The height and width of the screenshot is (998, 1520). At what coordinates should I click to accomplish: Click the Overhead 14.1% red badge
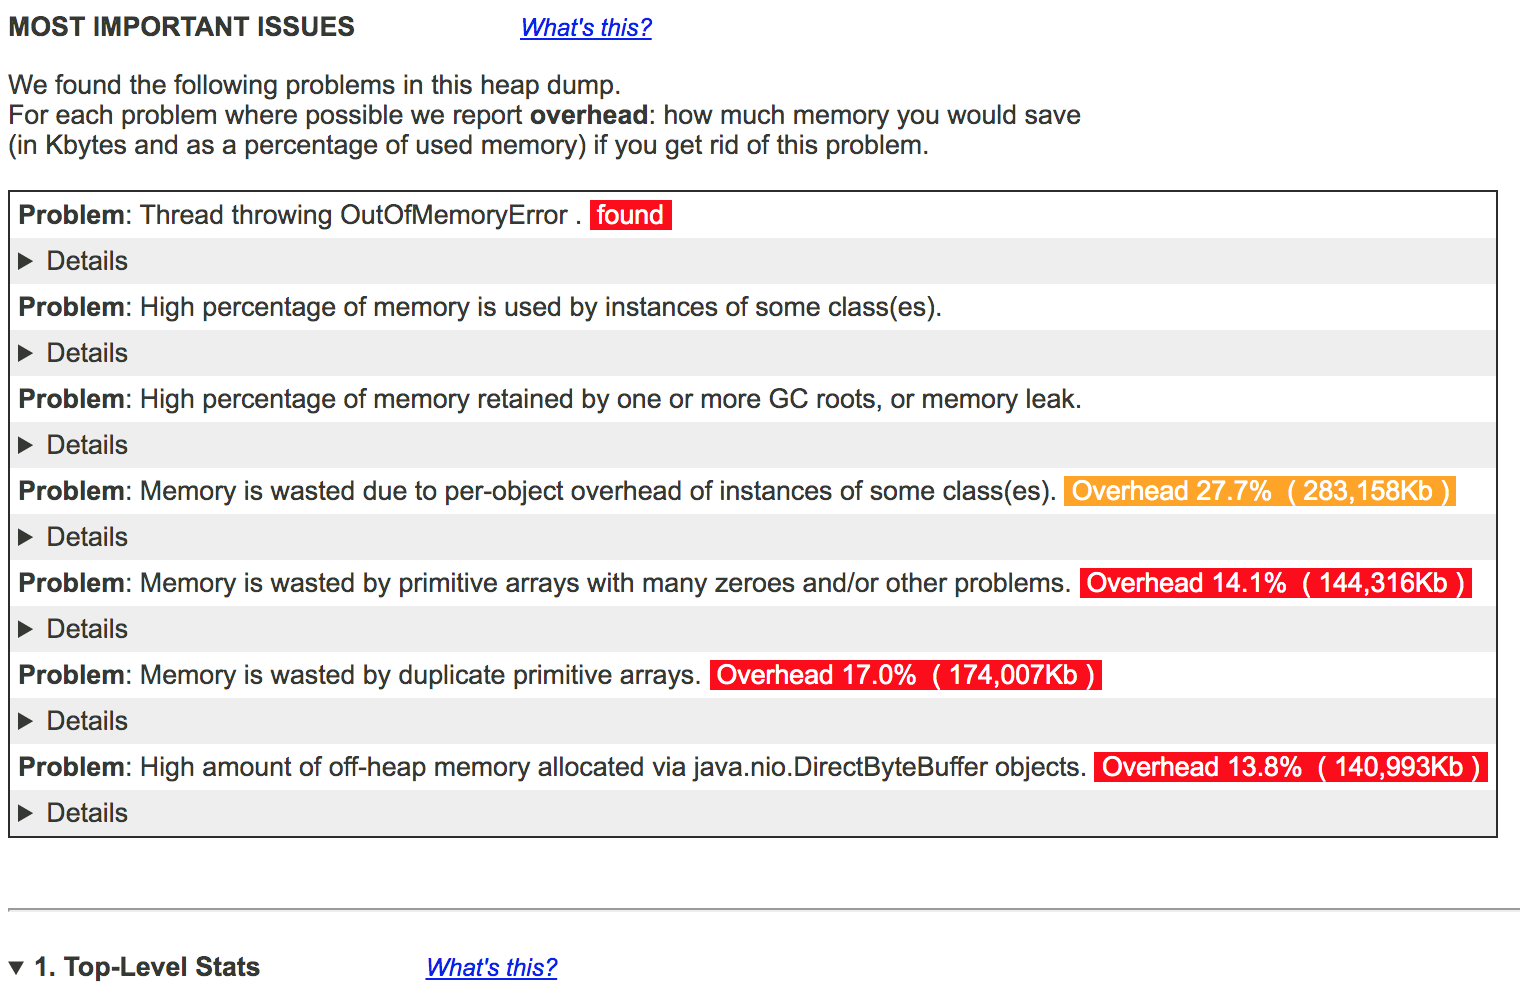point(1275,583)
